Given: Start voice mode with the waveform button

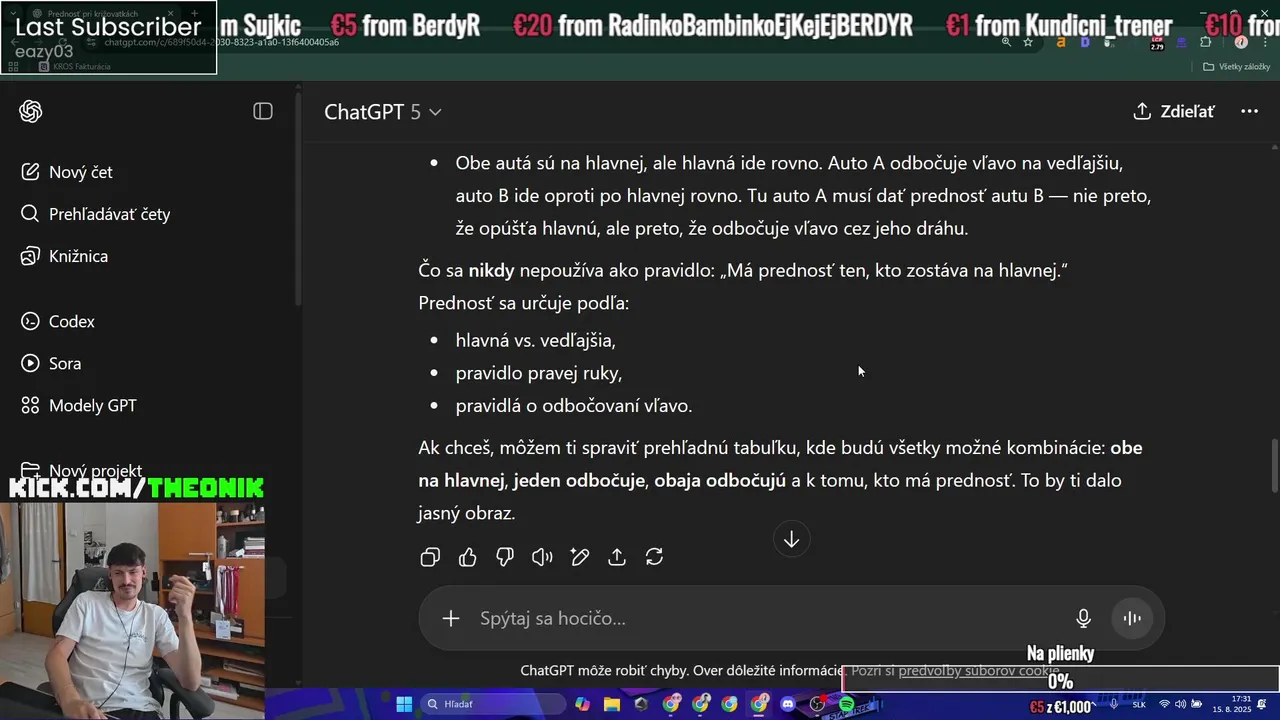Looking at the screenshot, I should [x=1132, y=618].
